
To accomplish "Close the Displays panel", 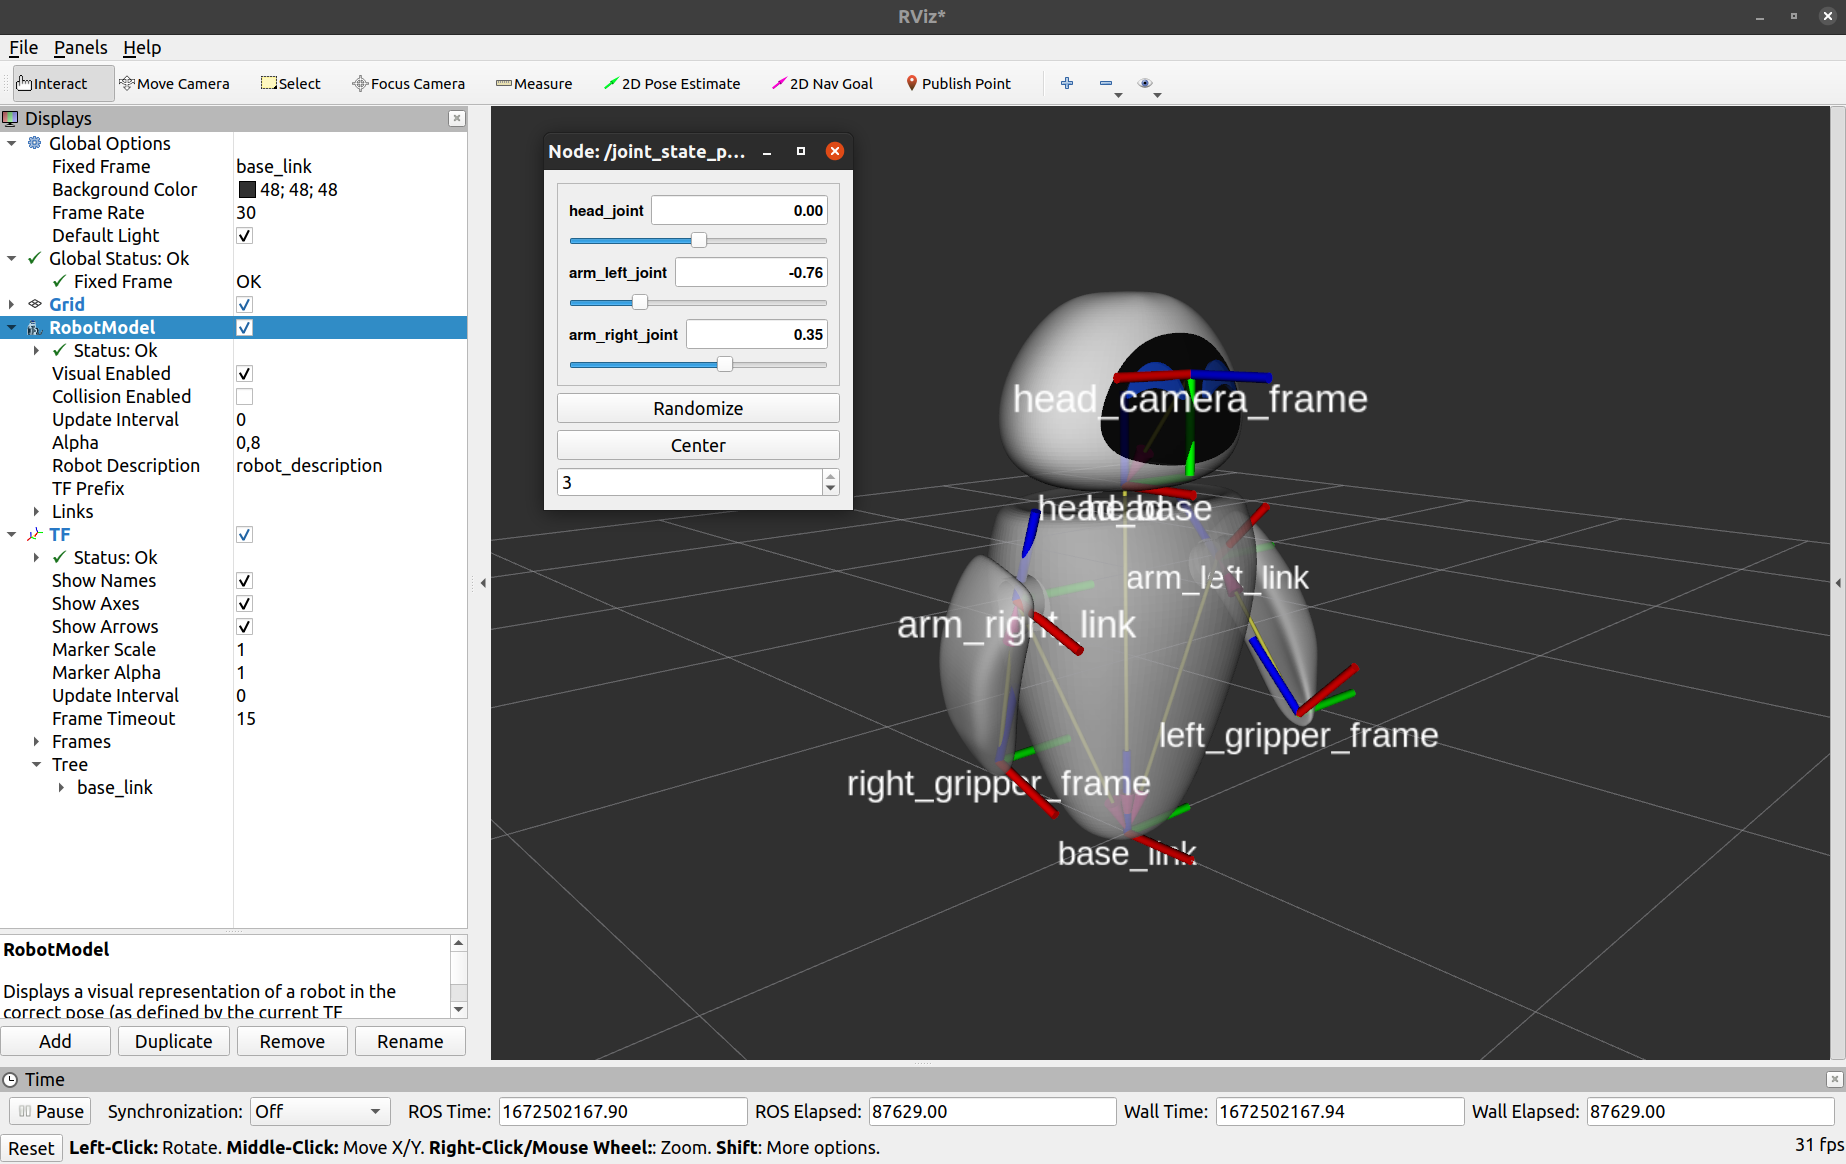I will (457, 118).
